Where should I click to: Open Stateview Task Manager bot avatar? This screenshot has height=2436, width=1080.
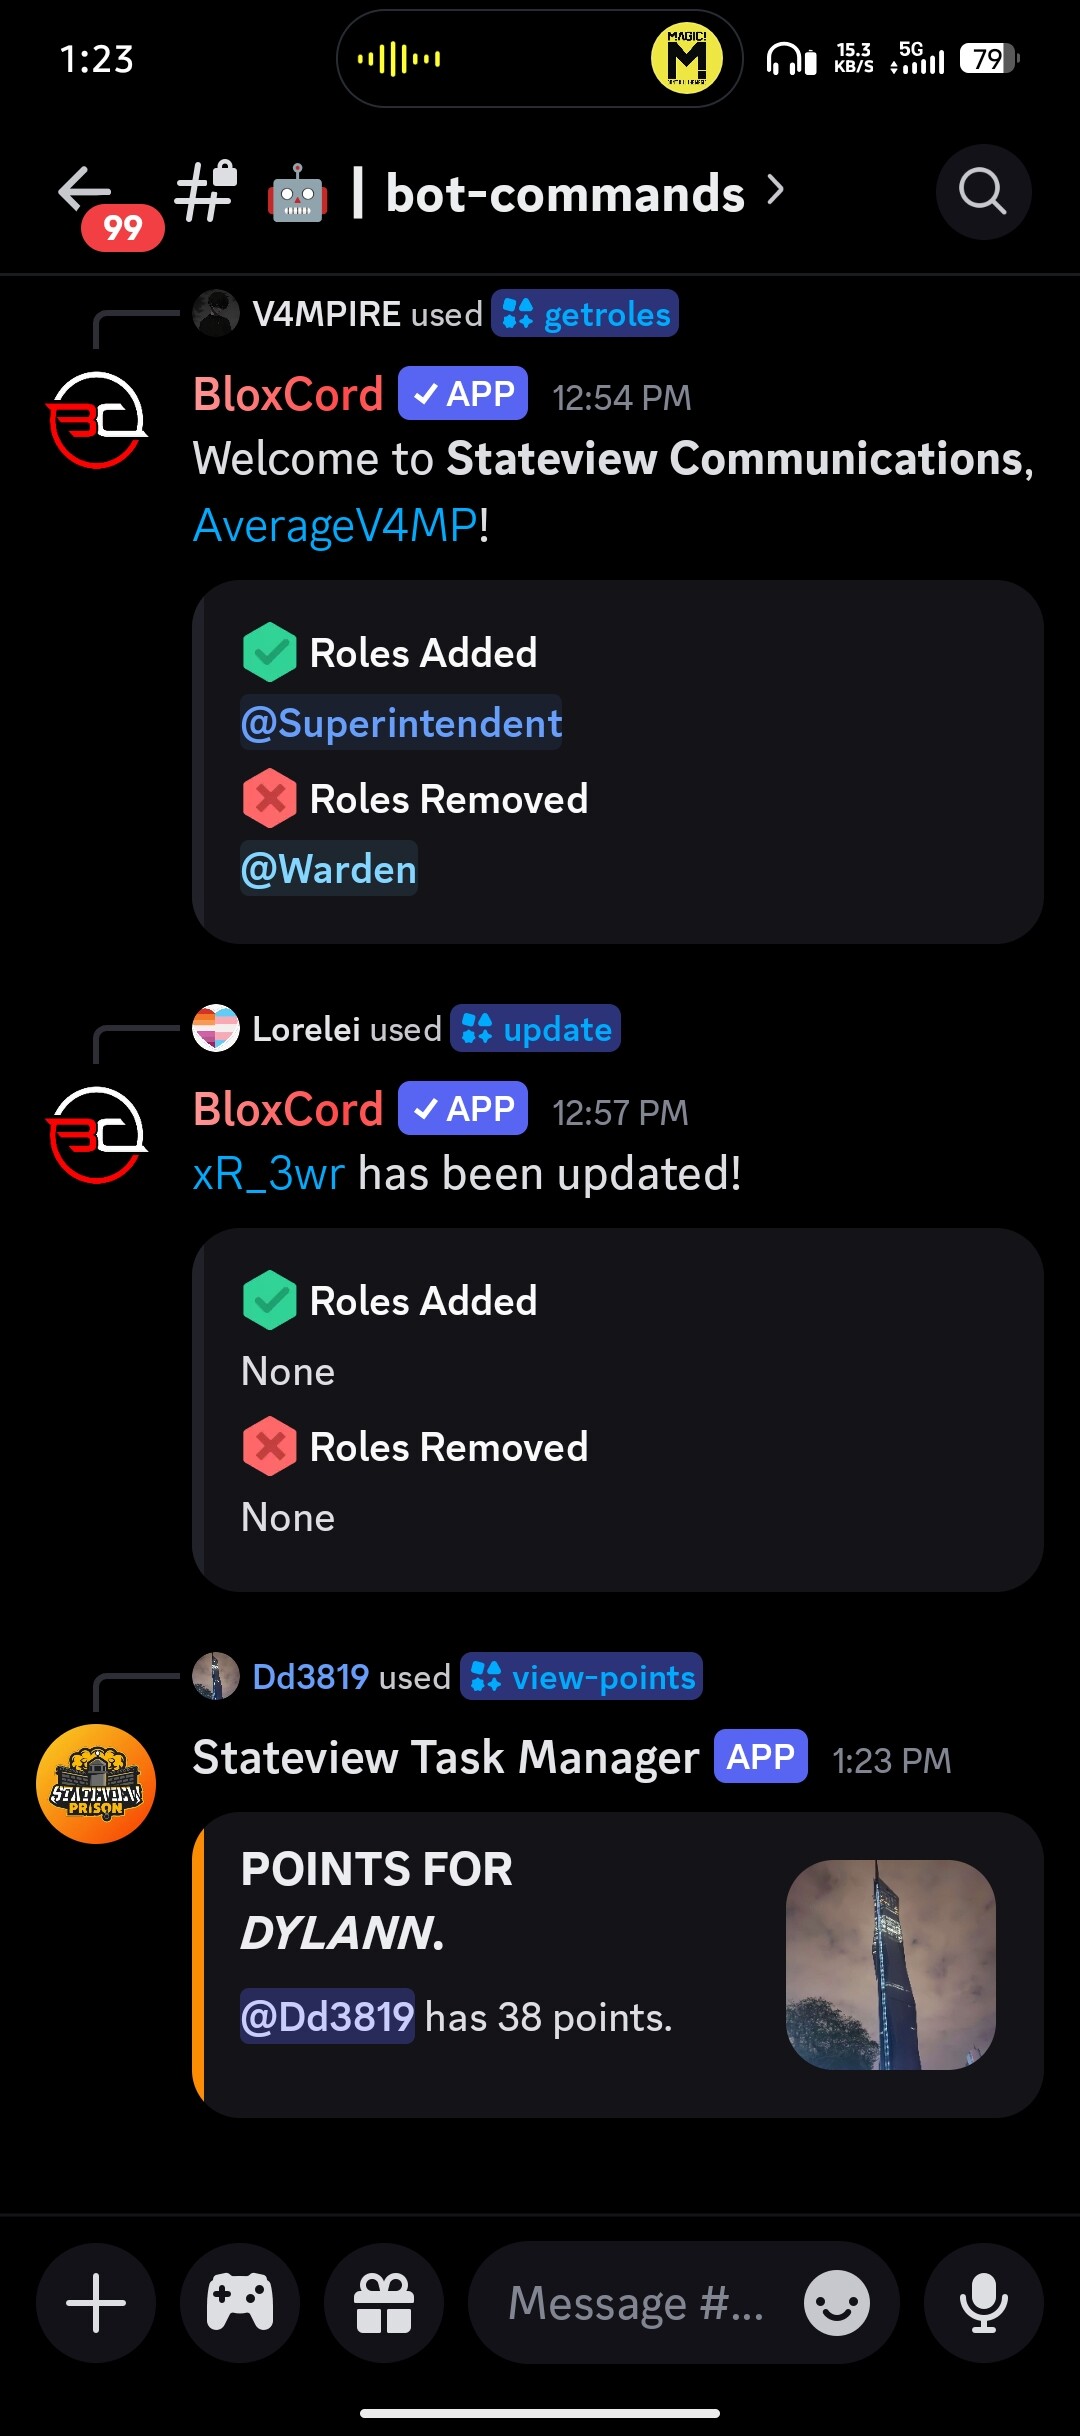(96, 1784)
